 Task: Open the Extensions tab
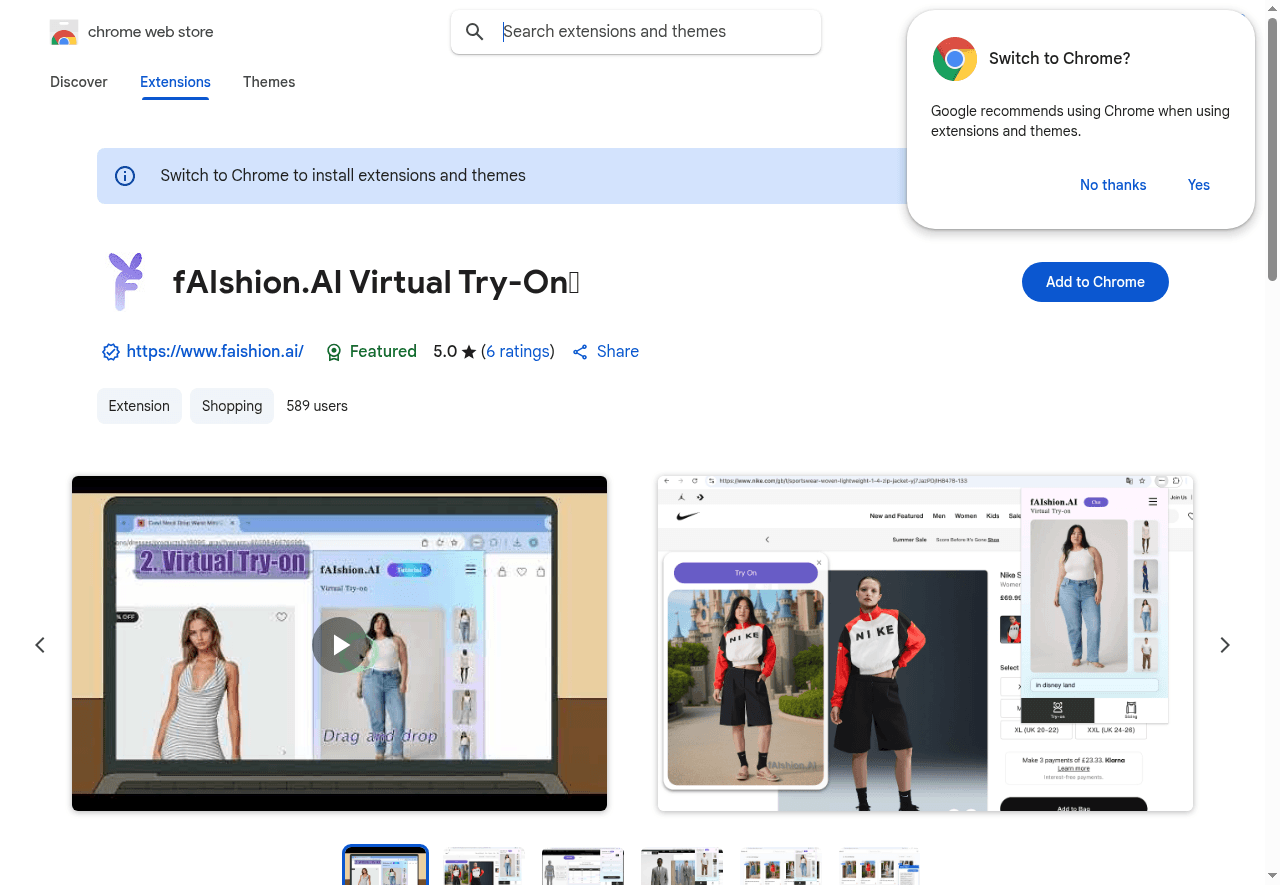[x=175, y=82]
